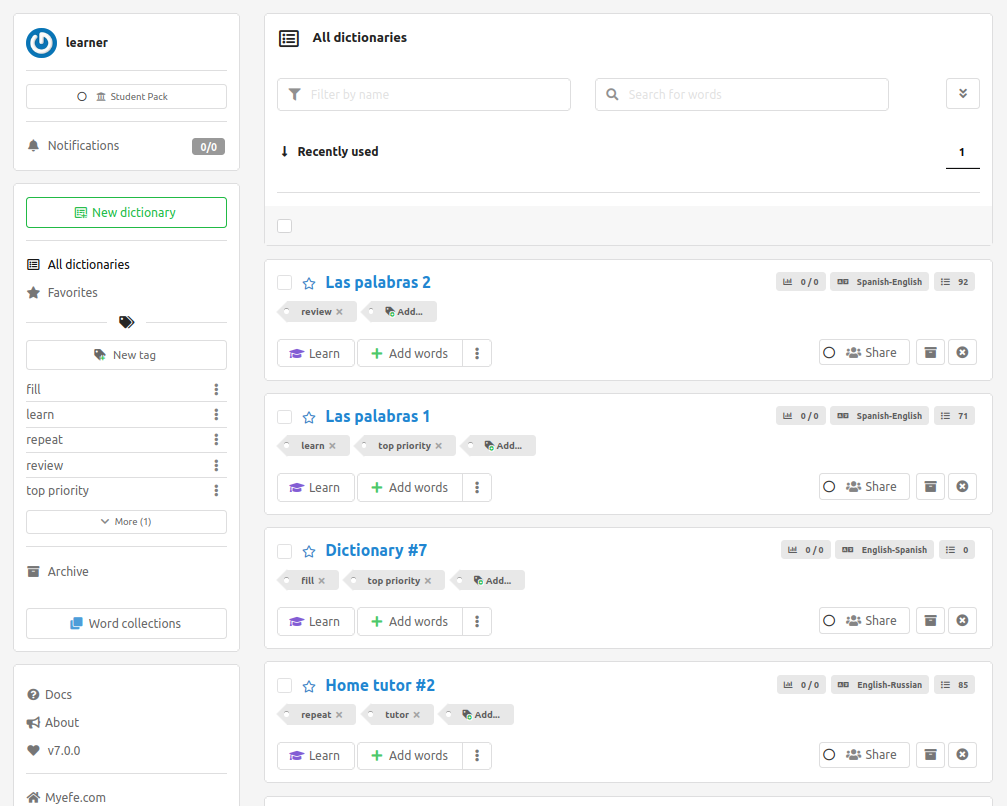Expand the double-chevron filter options
The width and height of the screenshot is (1007, 806).
click(x=962, y=94)
